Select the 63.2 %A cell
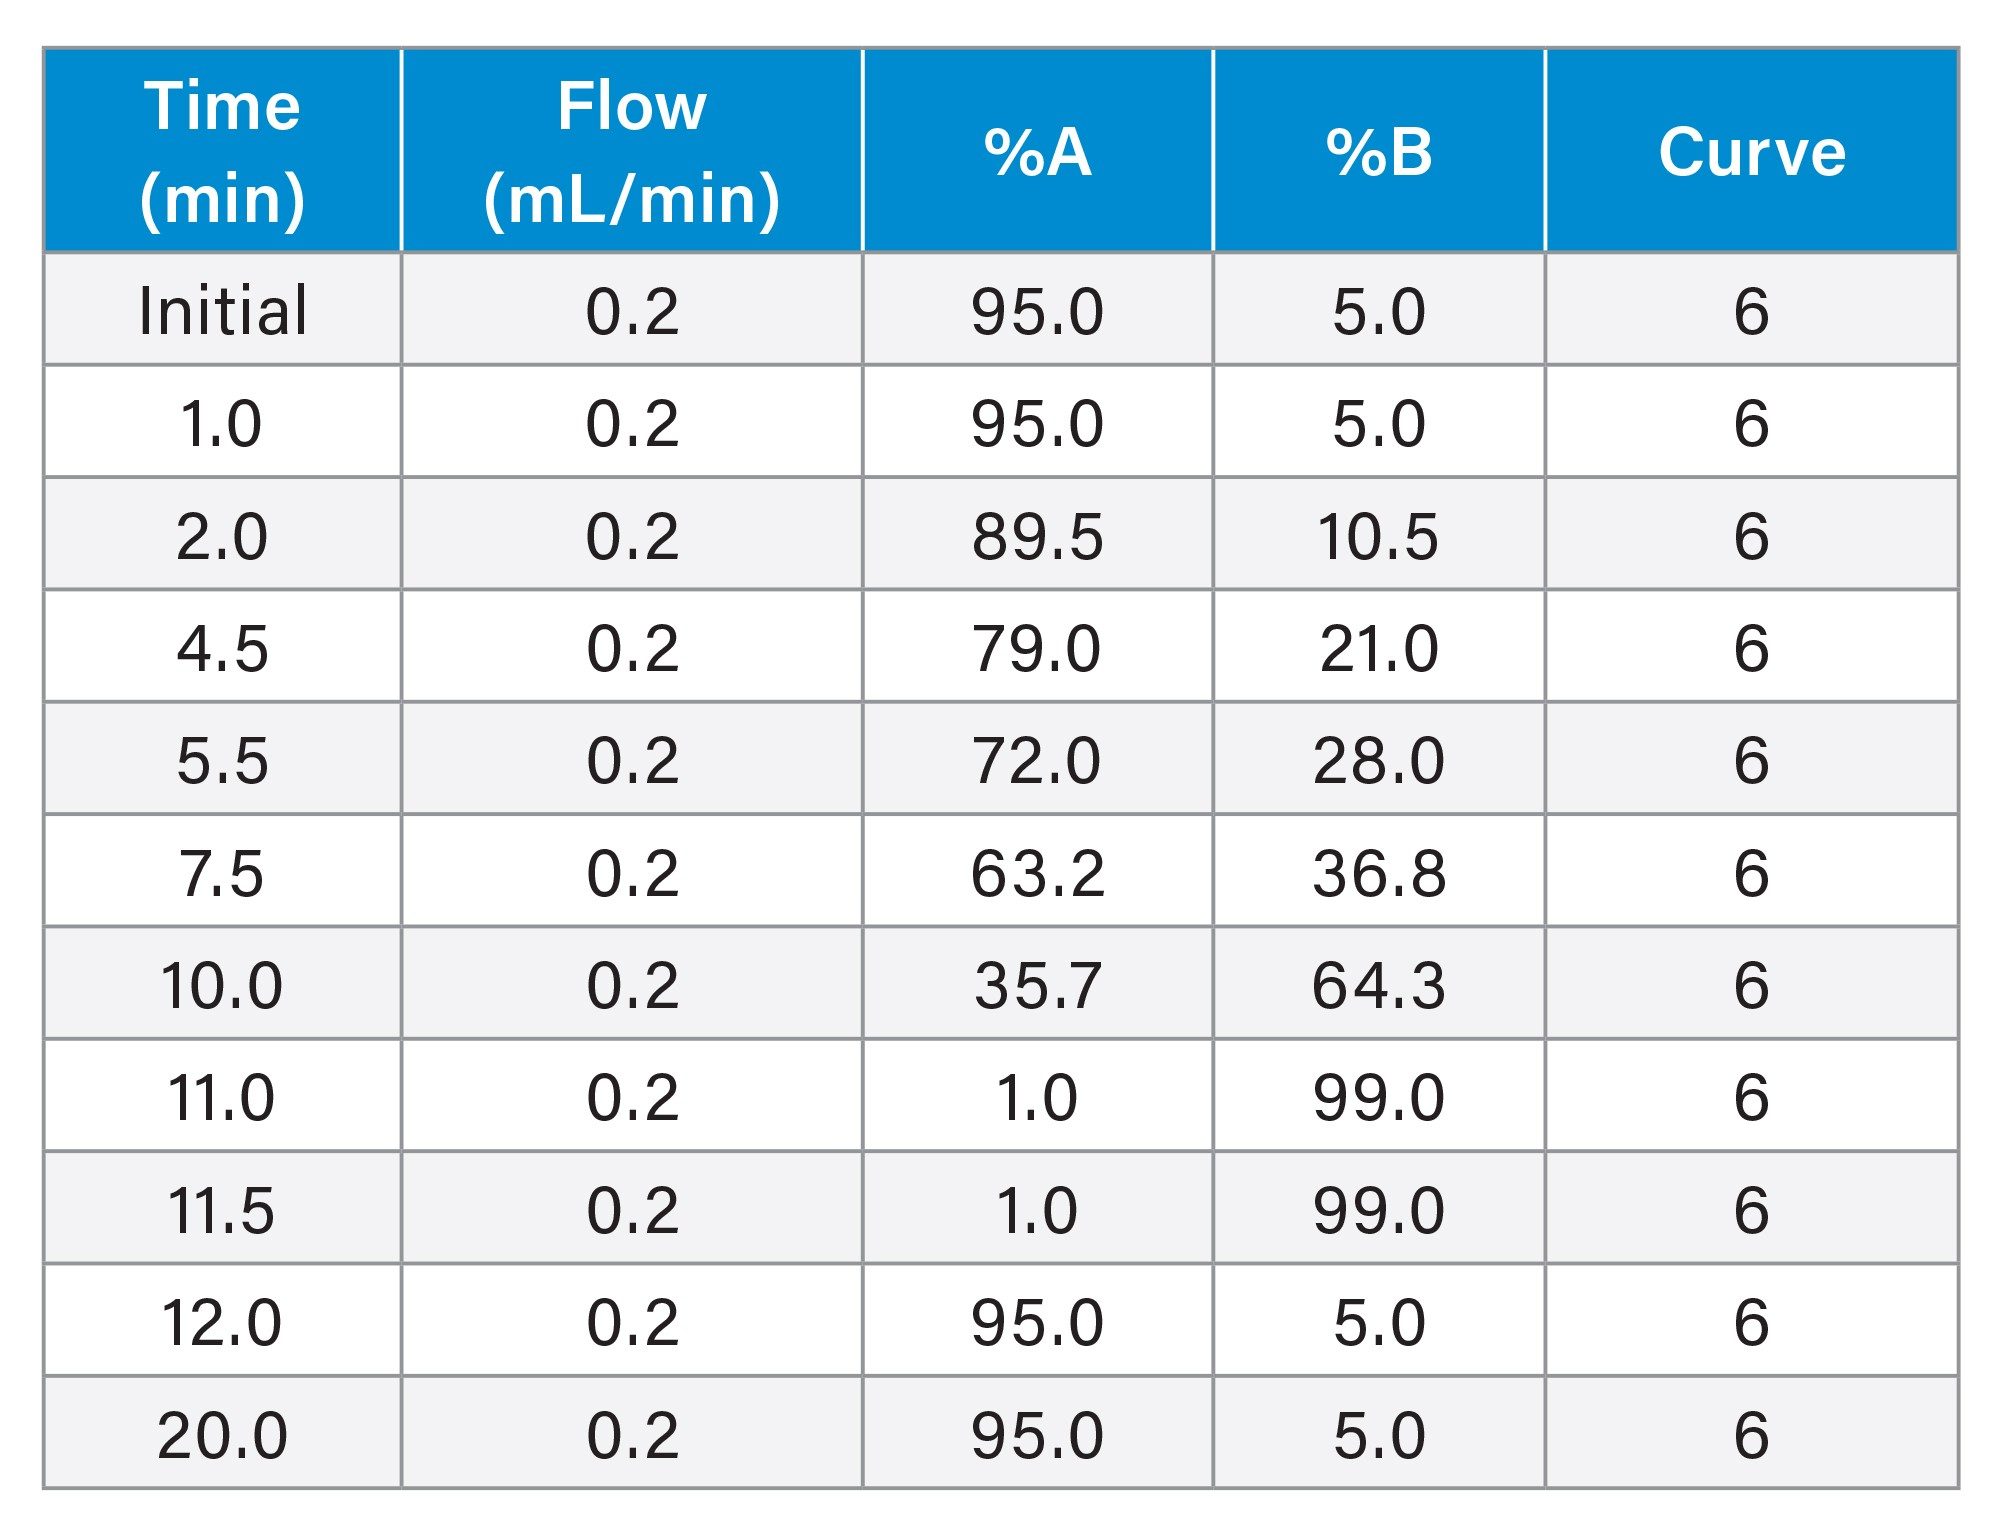2000x1535 pixels. [1038, 871]
